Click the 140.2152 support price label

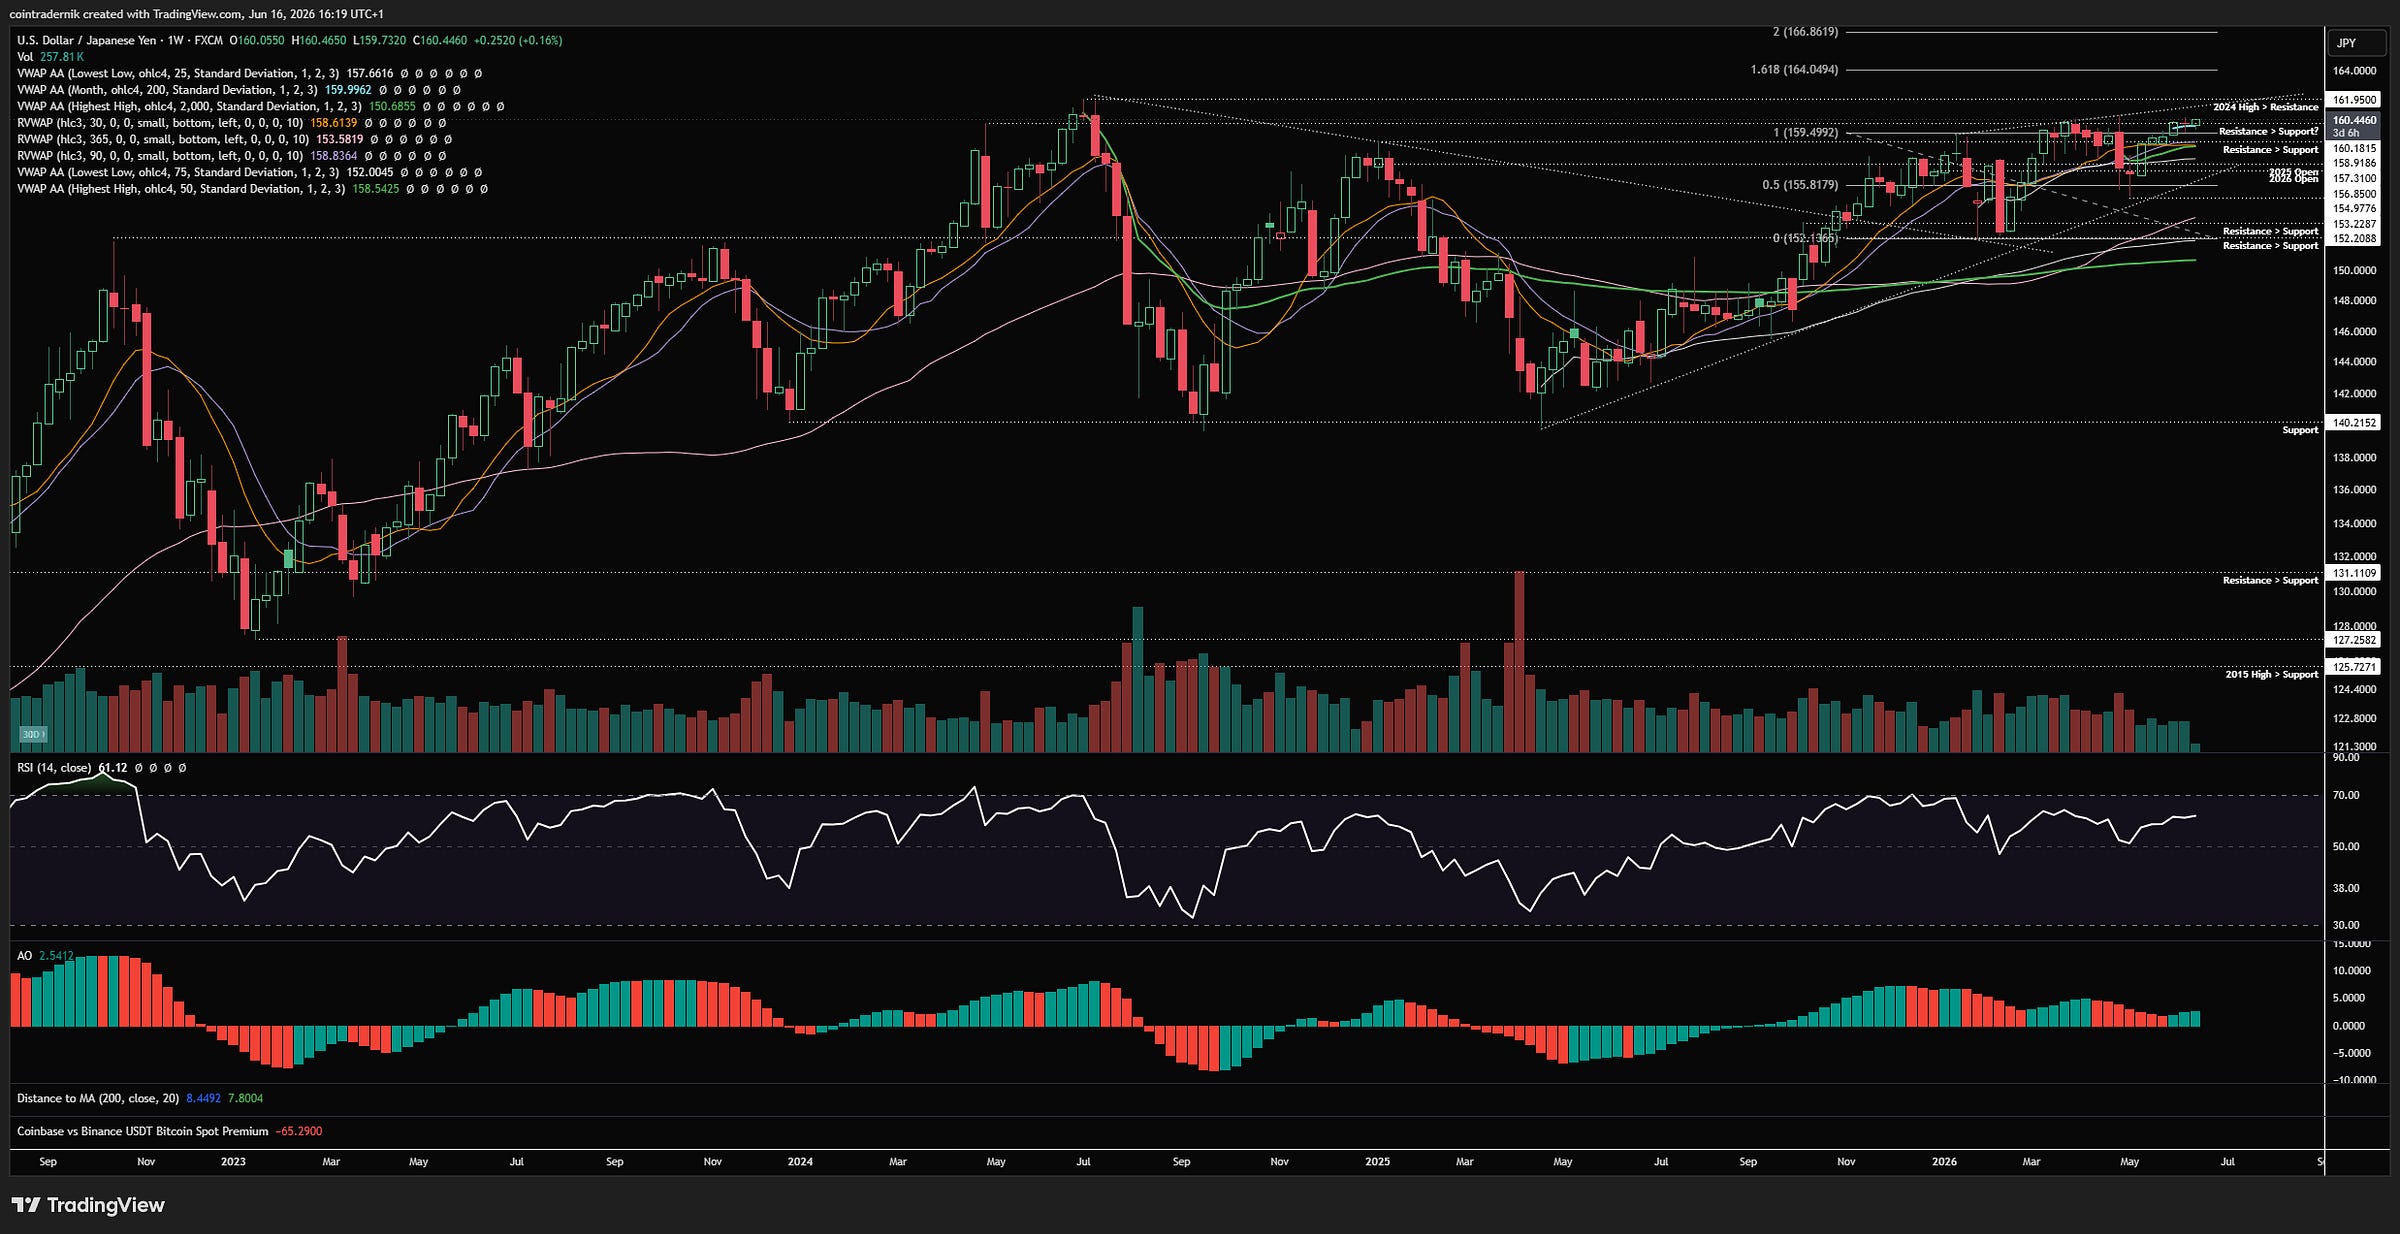(x=2354, y=423)
